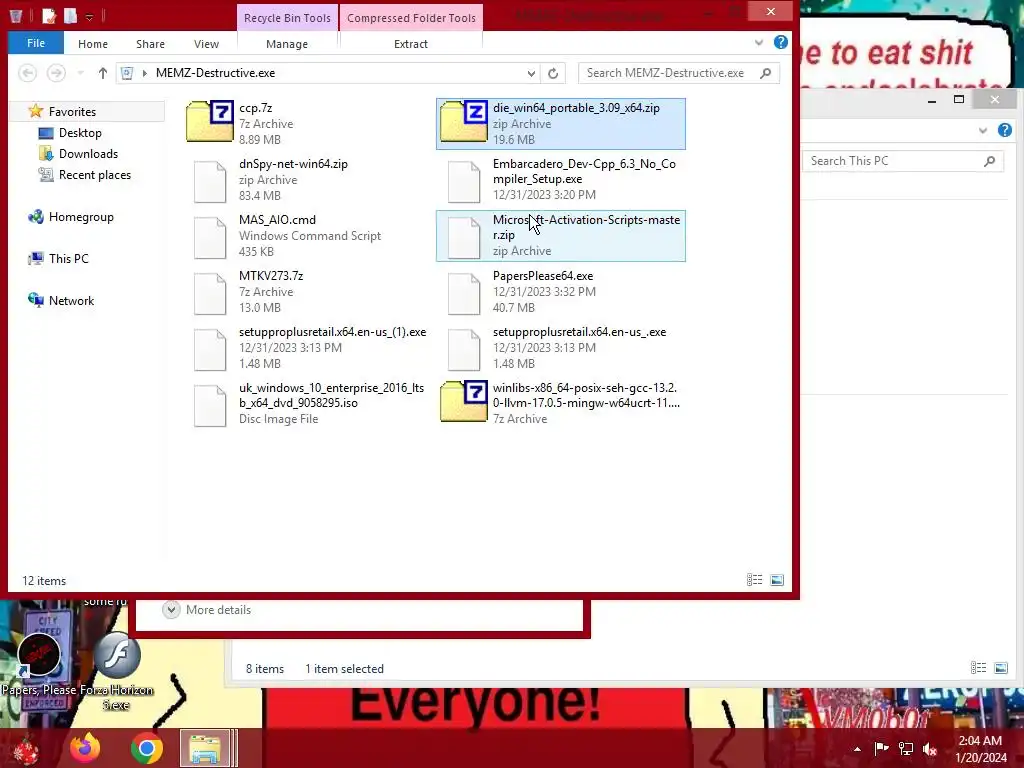The width and height of the screenshot is (1024, 768).
Task: Click the search magnifier in MEMZ window
Action: point(766,73)
